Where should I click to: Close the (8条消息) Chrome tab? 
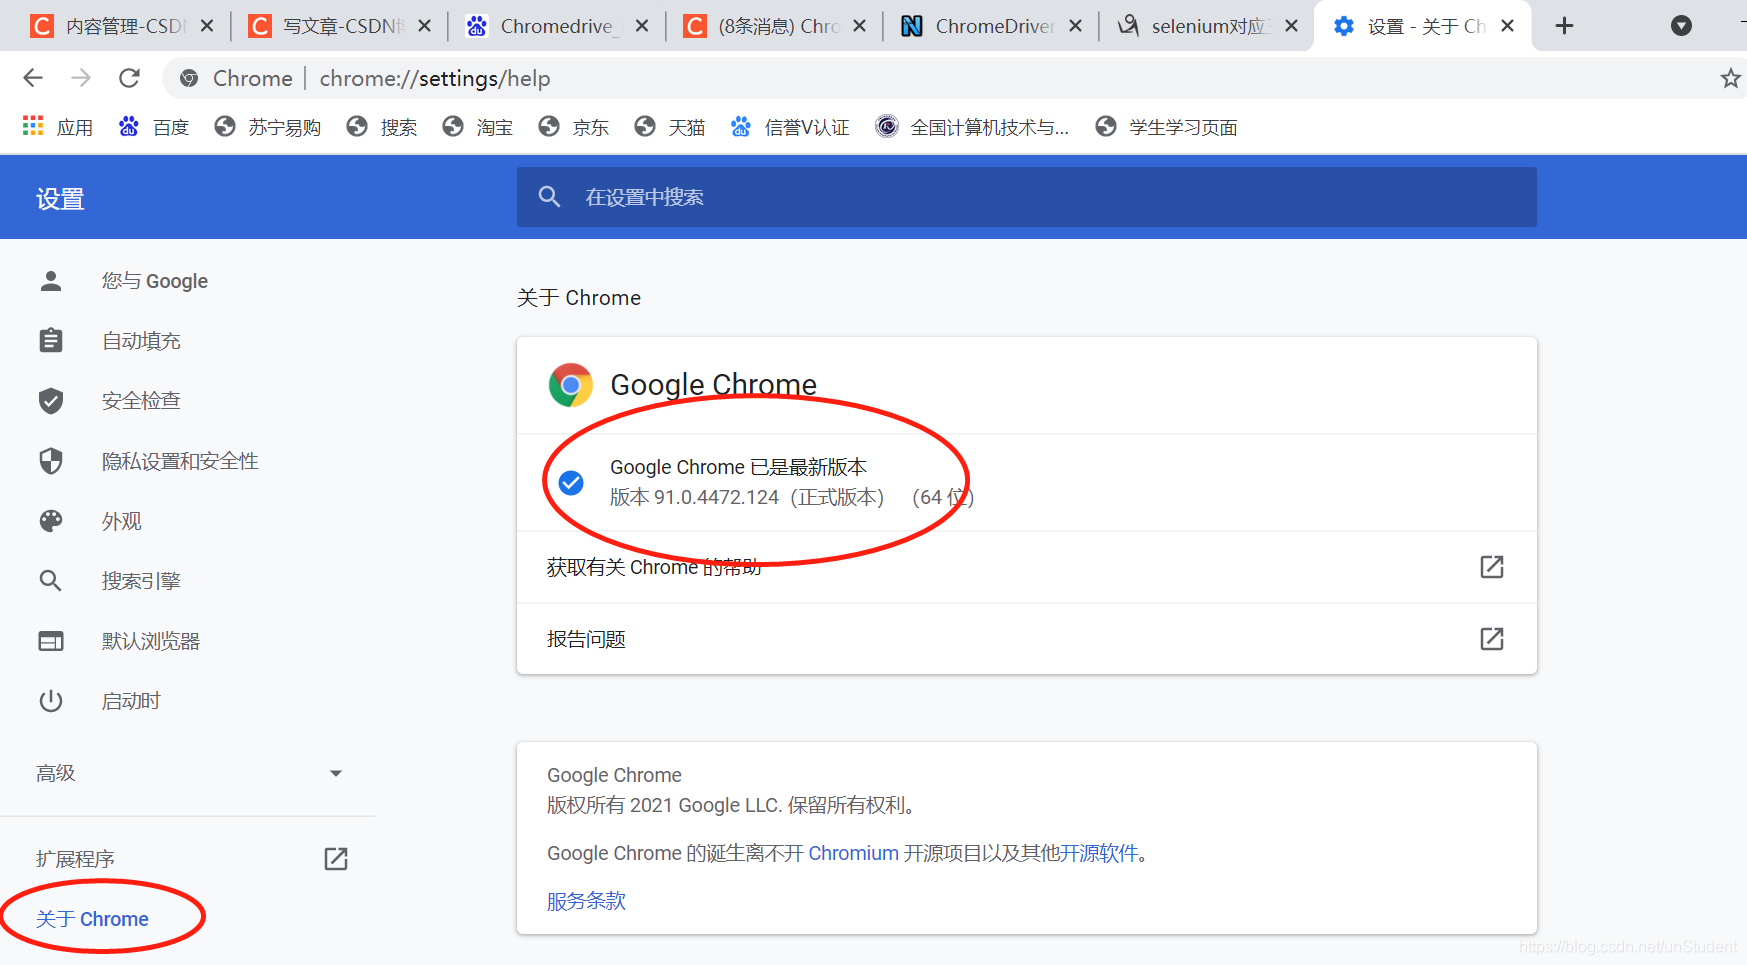coord(859,26)
